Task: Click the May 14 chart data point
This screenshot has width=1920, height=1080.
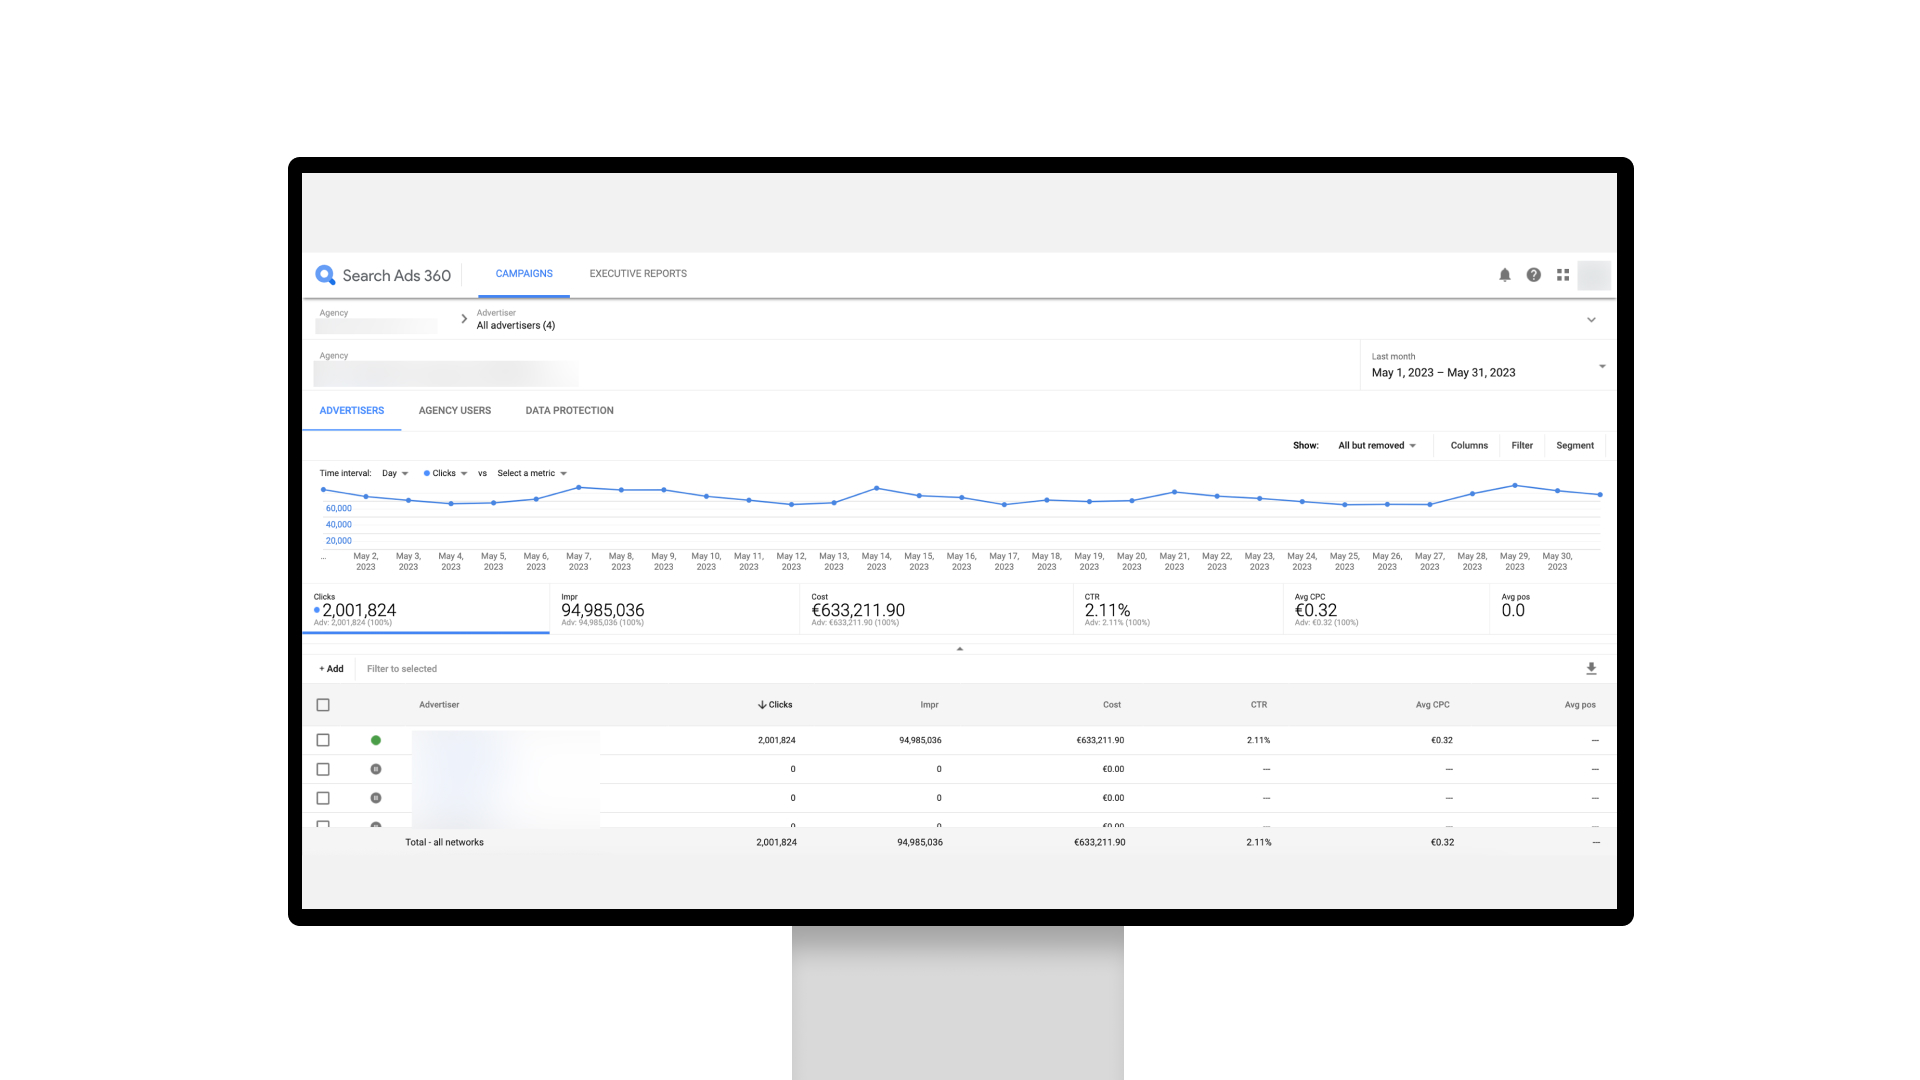Action: point(876,488)
